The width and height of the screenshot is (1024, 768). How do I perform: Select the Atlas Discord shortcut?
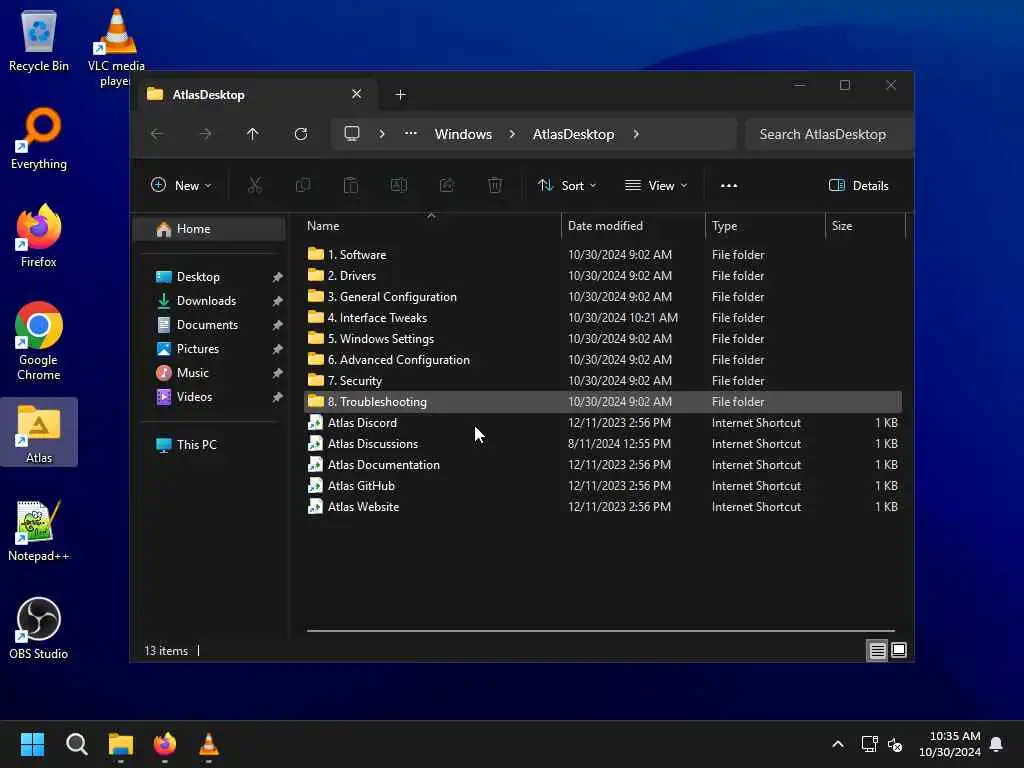603,423
